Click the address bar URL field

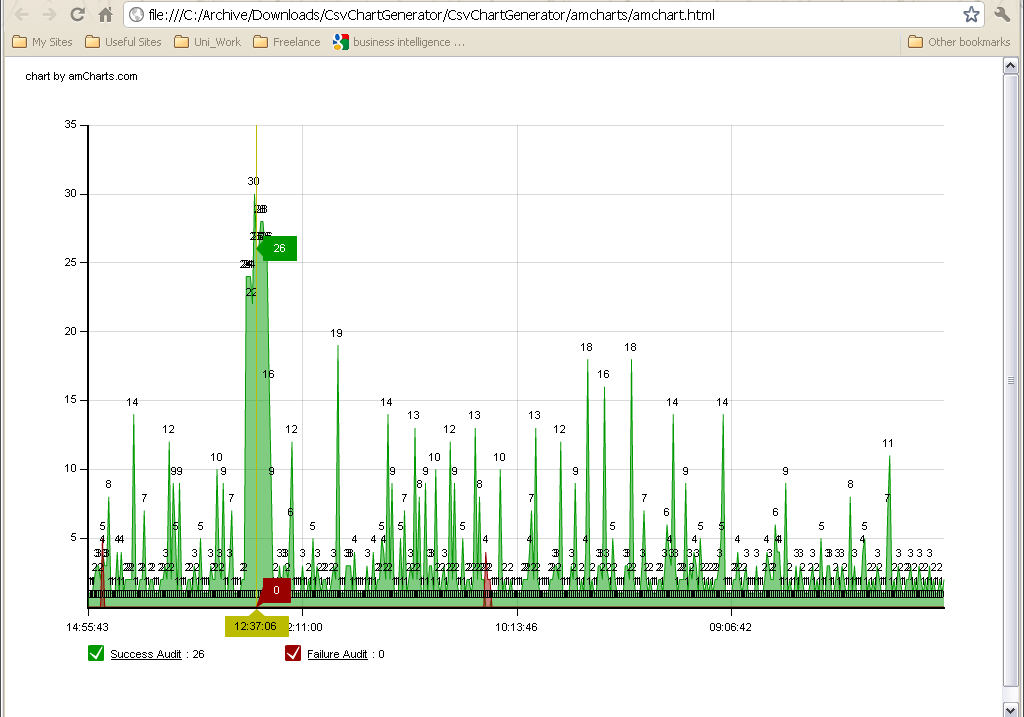540,15
